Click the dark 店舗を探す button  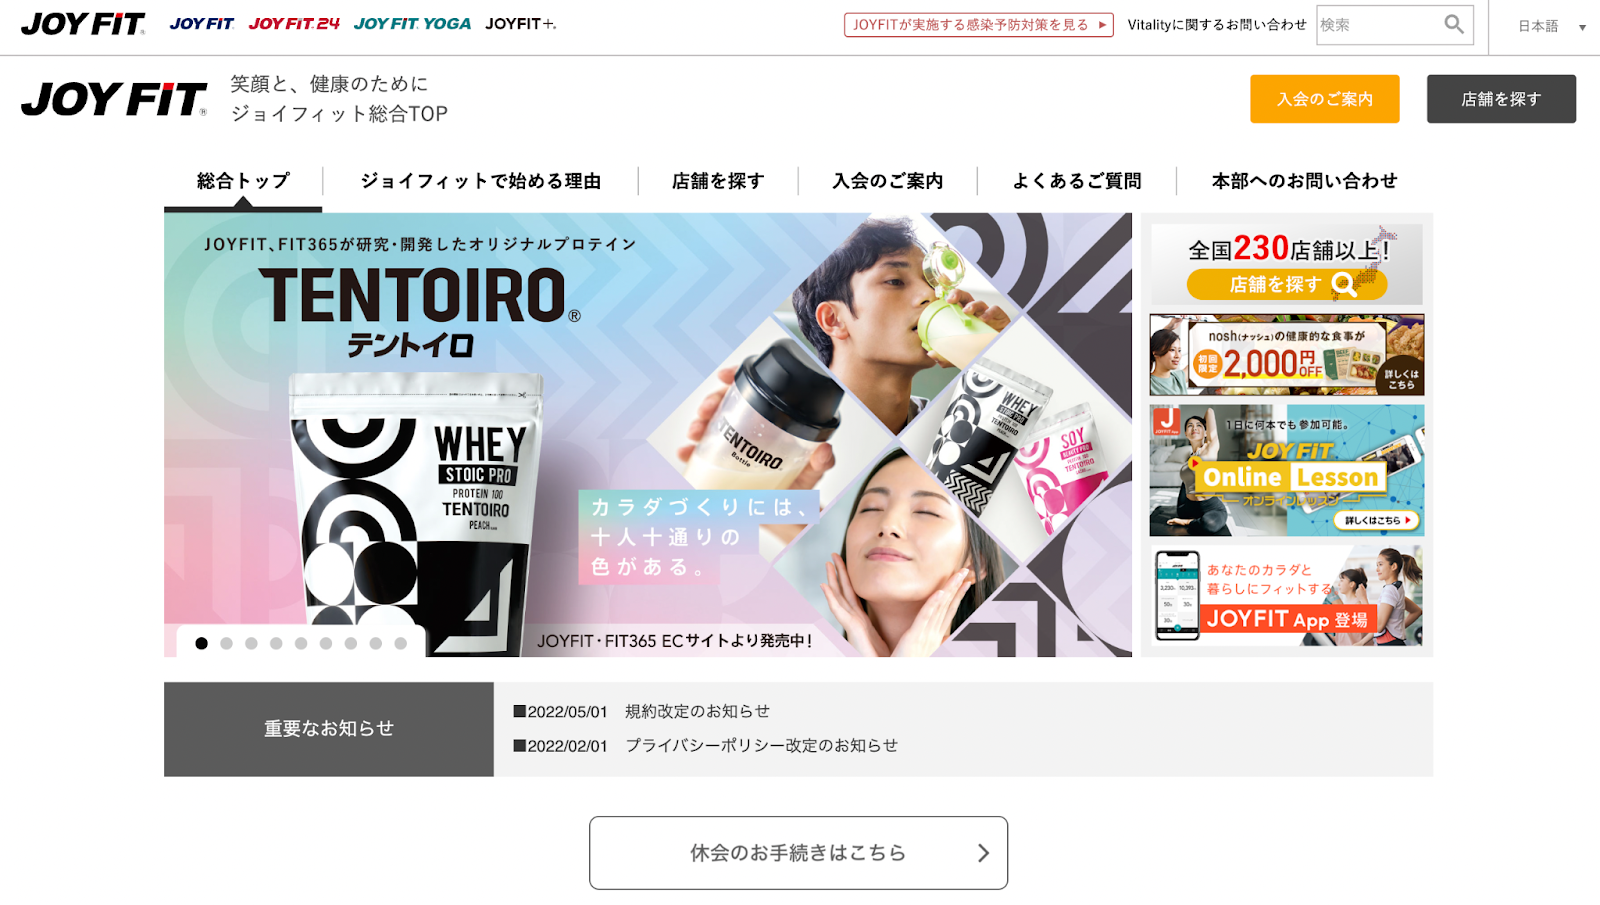[x=1501, y=99]
